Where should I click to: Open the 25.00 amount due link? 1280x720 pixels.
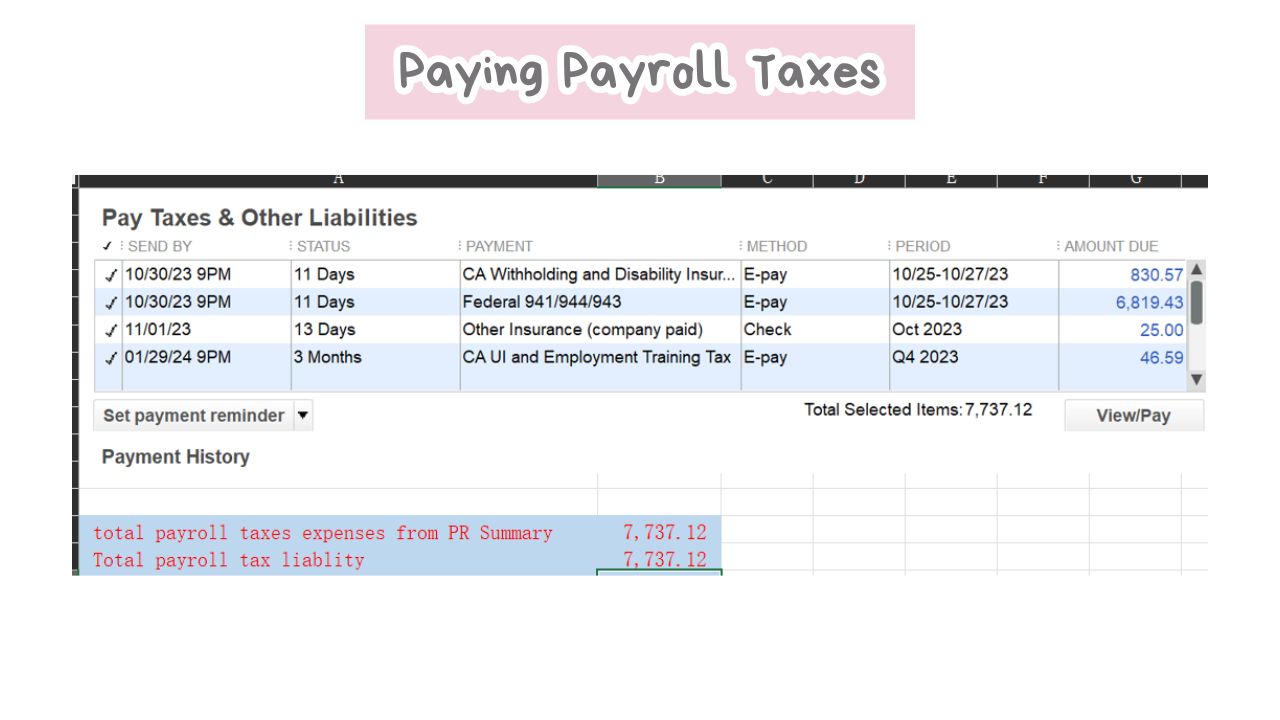(x=1162, y=330)
